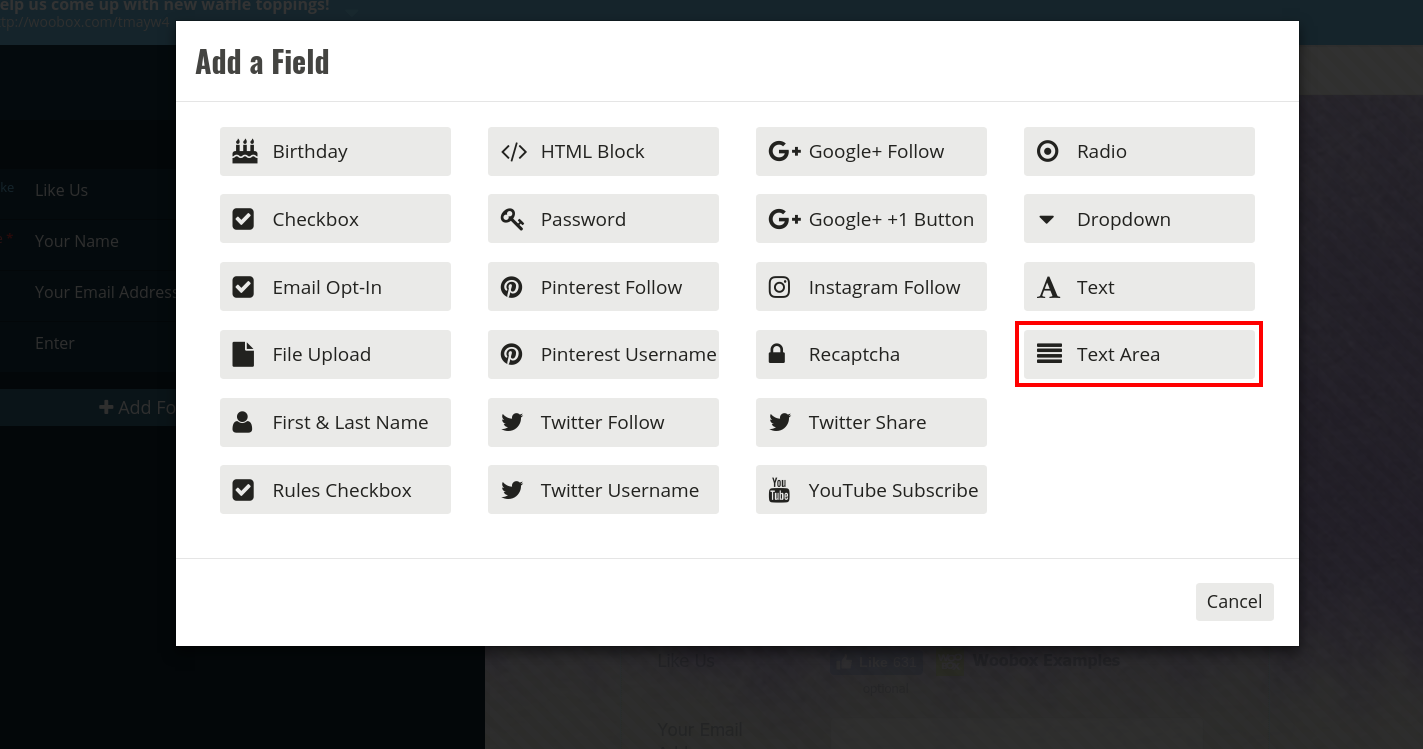This screenshot has width=1423, height=749.
Task: Add a Radio field
Action: tap(1139, 151)
